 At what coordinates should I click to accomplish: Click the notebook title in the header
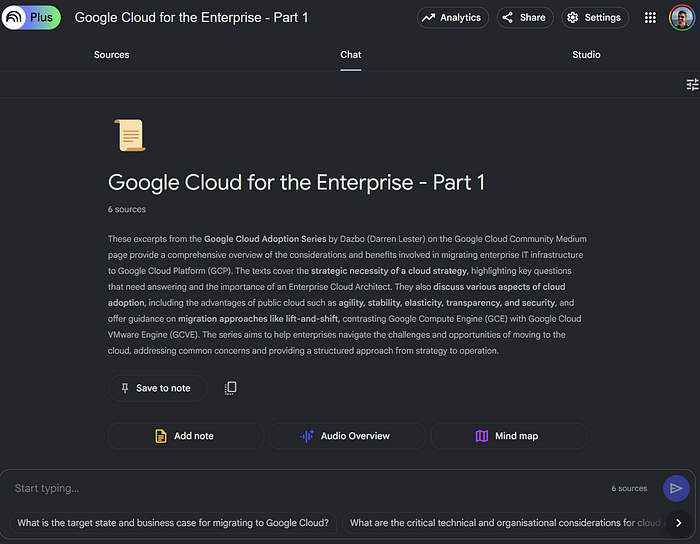[x=191, y=17]
